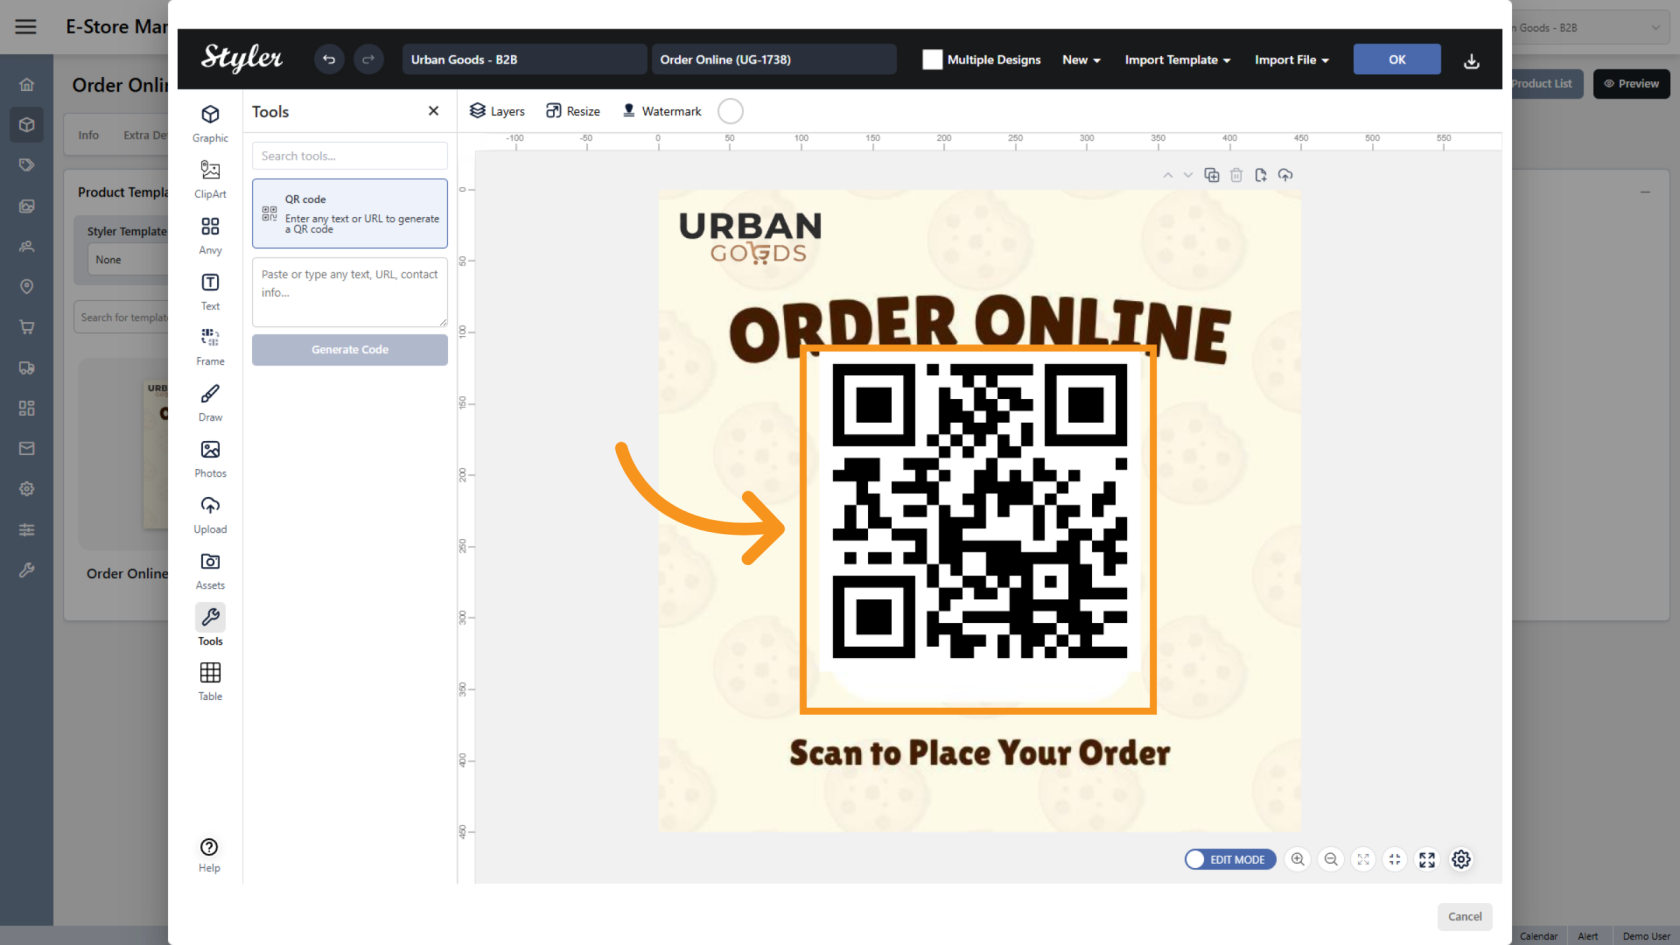Expand the Import Template dropdown
This screenshot has height=945, width=1680.
click(x=1177, y=60)
